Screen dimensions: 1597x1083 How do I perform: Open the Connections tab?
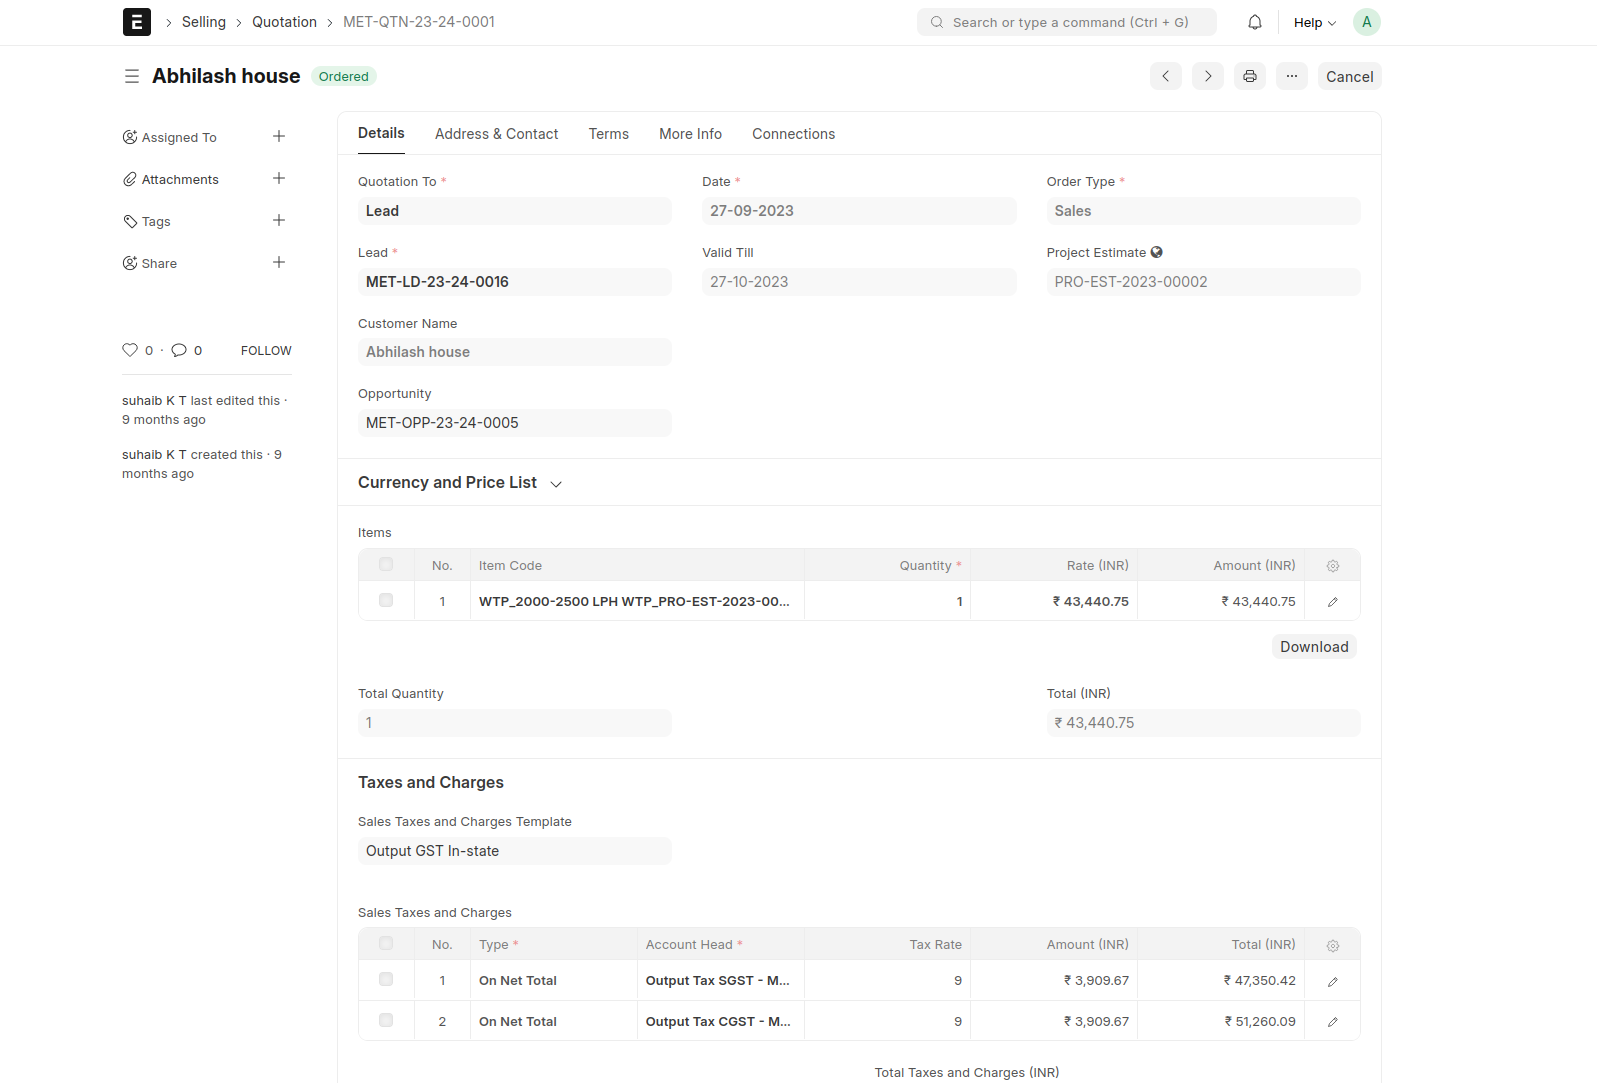pyautogui.click(x=793, y=134)
